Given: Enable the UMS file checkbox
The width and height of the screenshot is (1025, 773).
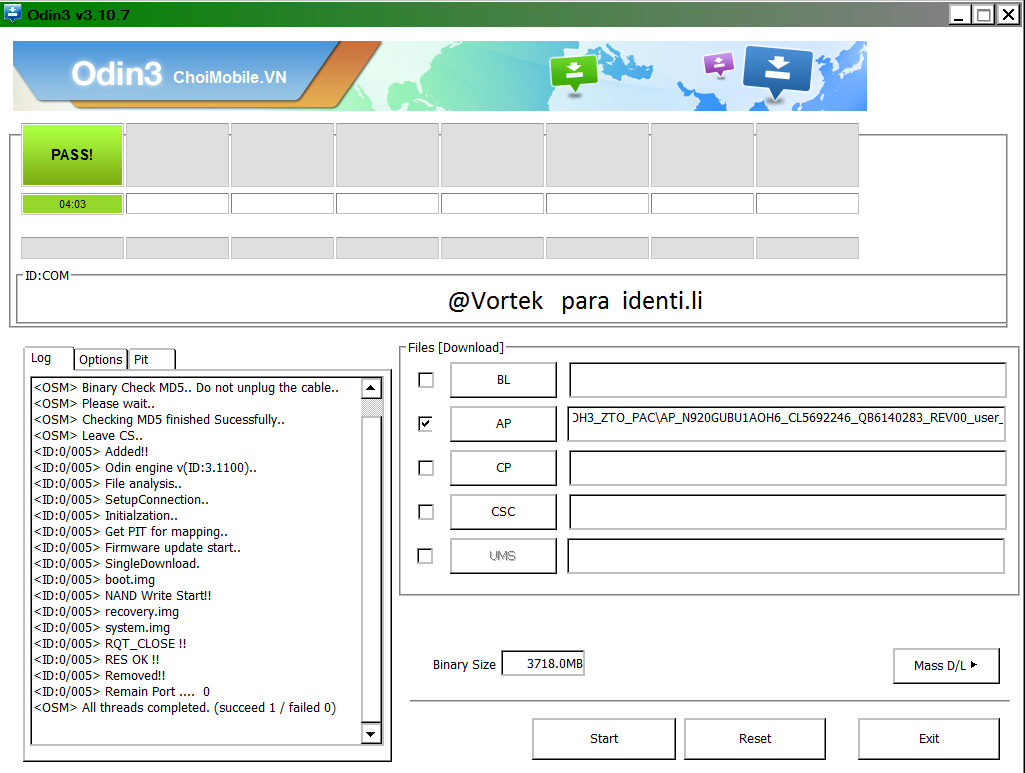Looking at the screenshot, I should (426, 556).
